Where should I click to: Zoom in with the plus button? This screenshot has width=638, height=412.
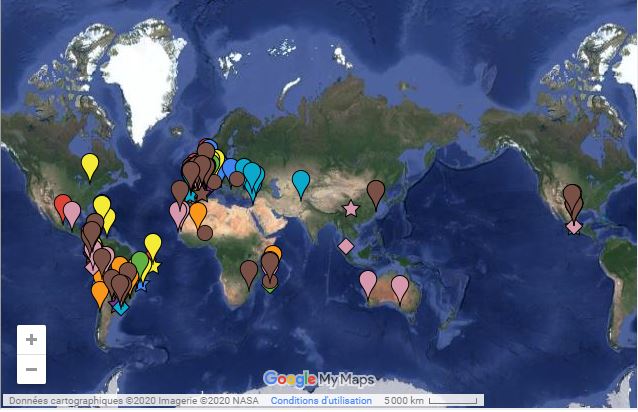[31, 340]
